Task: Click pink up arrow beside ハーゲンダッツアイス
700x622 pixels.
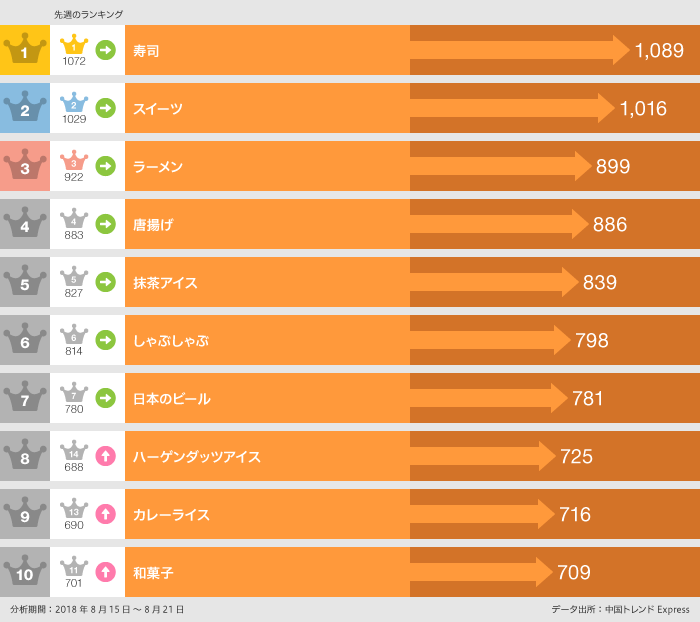Action: pyautogui.click(x=105, y=456)
